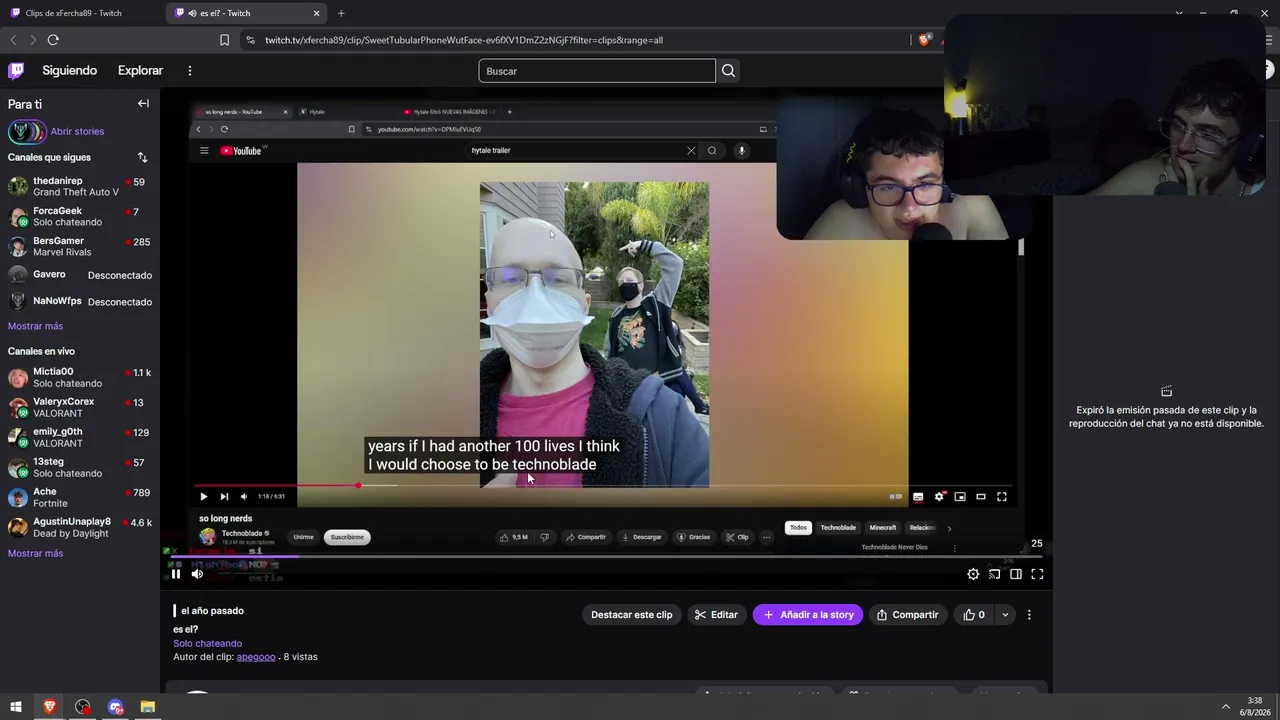1280x720 pixels.
Task: Collapse the Para ti sidebar
Action: point(143,104)
